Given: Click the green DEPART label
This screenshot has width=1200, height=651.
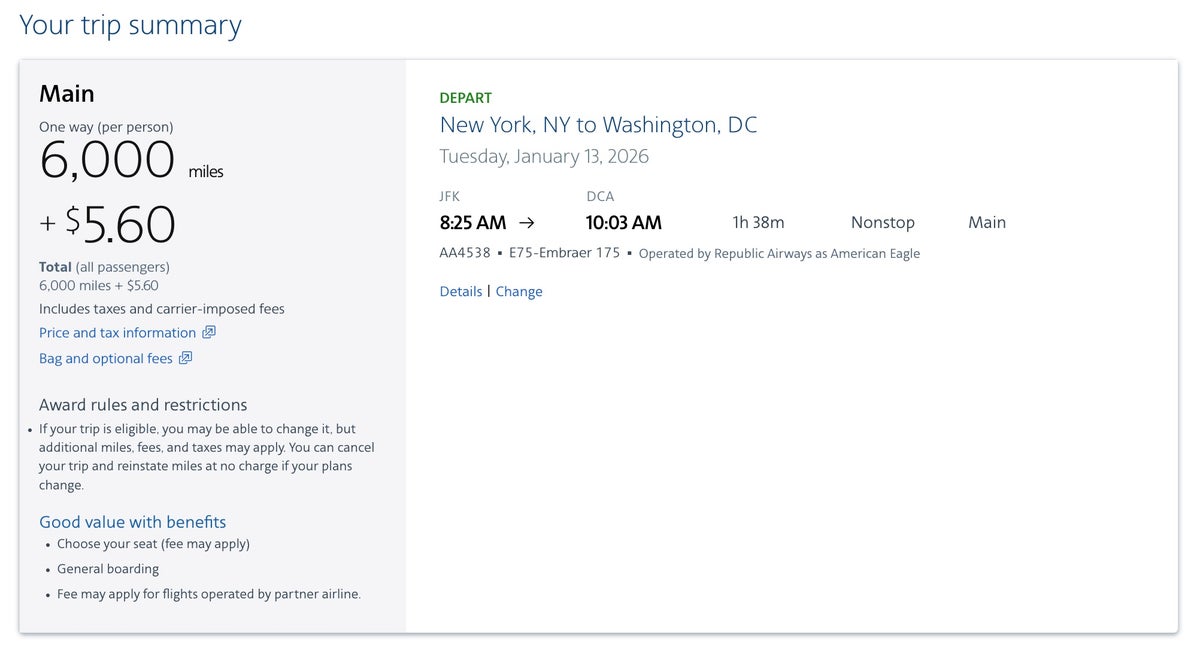Looking at the screenshot, I should click(x=466, y=98).
